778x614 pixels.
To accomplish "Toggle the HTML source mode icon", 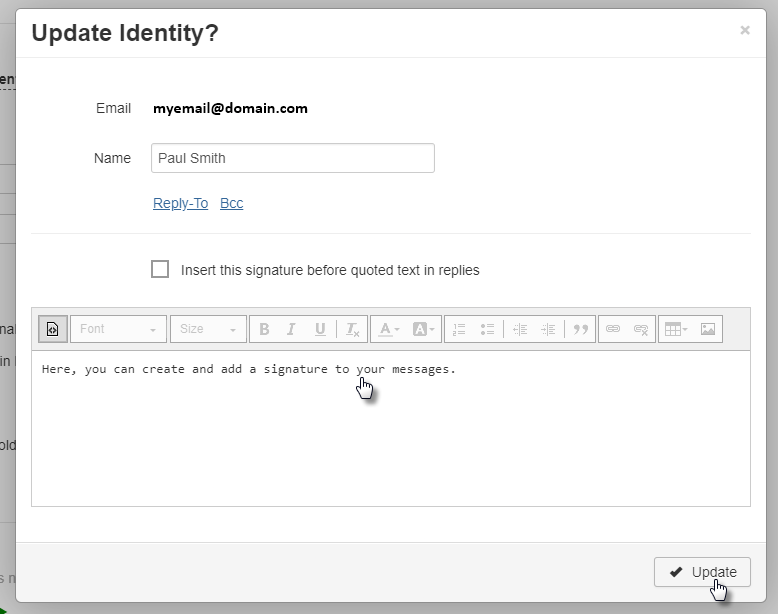I will [53, 329].
